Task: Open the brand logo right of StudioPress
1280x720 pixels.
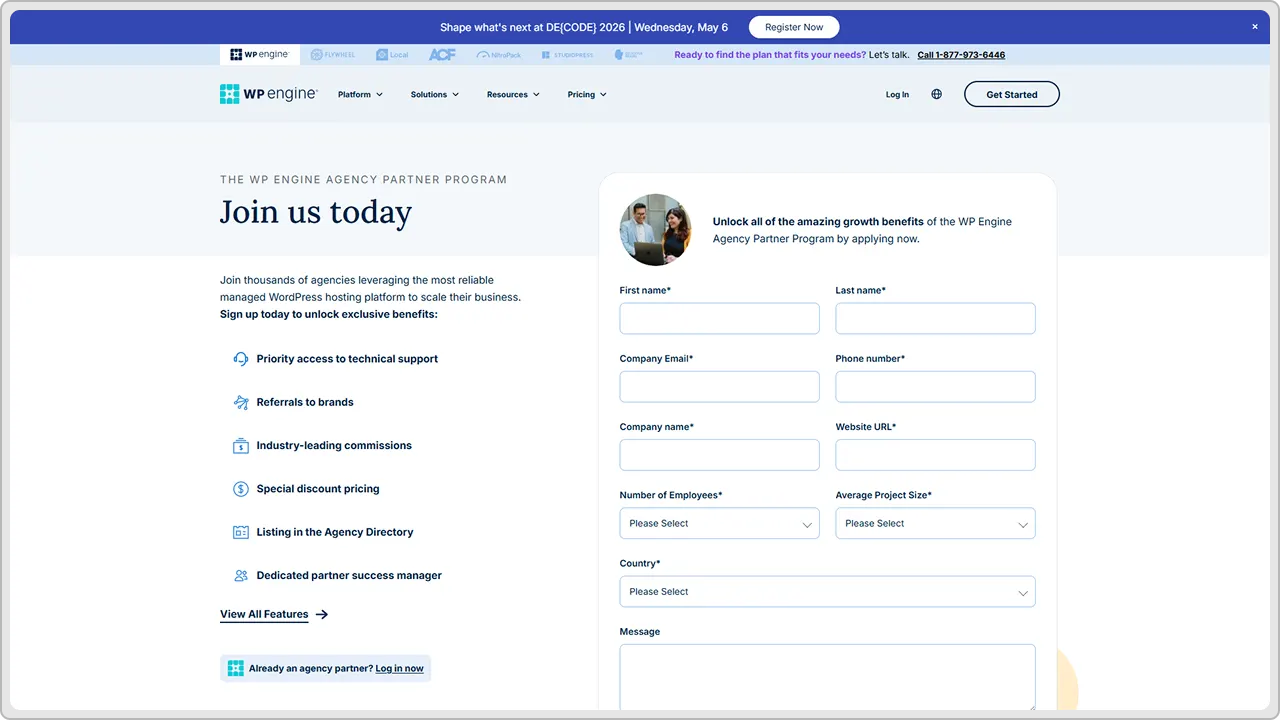Action: pyautogui.click(x=628, y=55)
